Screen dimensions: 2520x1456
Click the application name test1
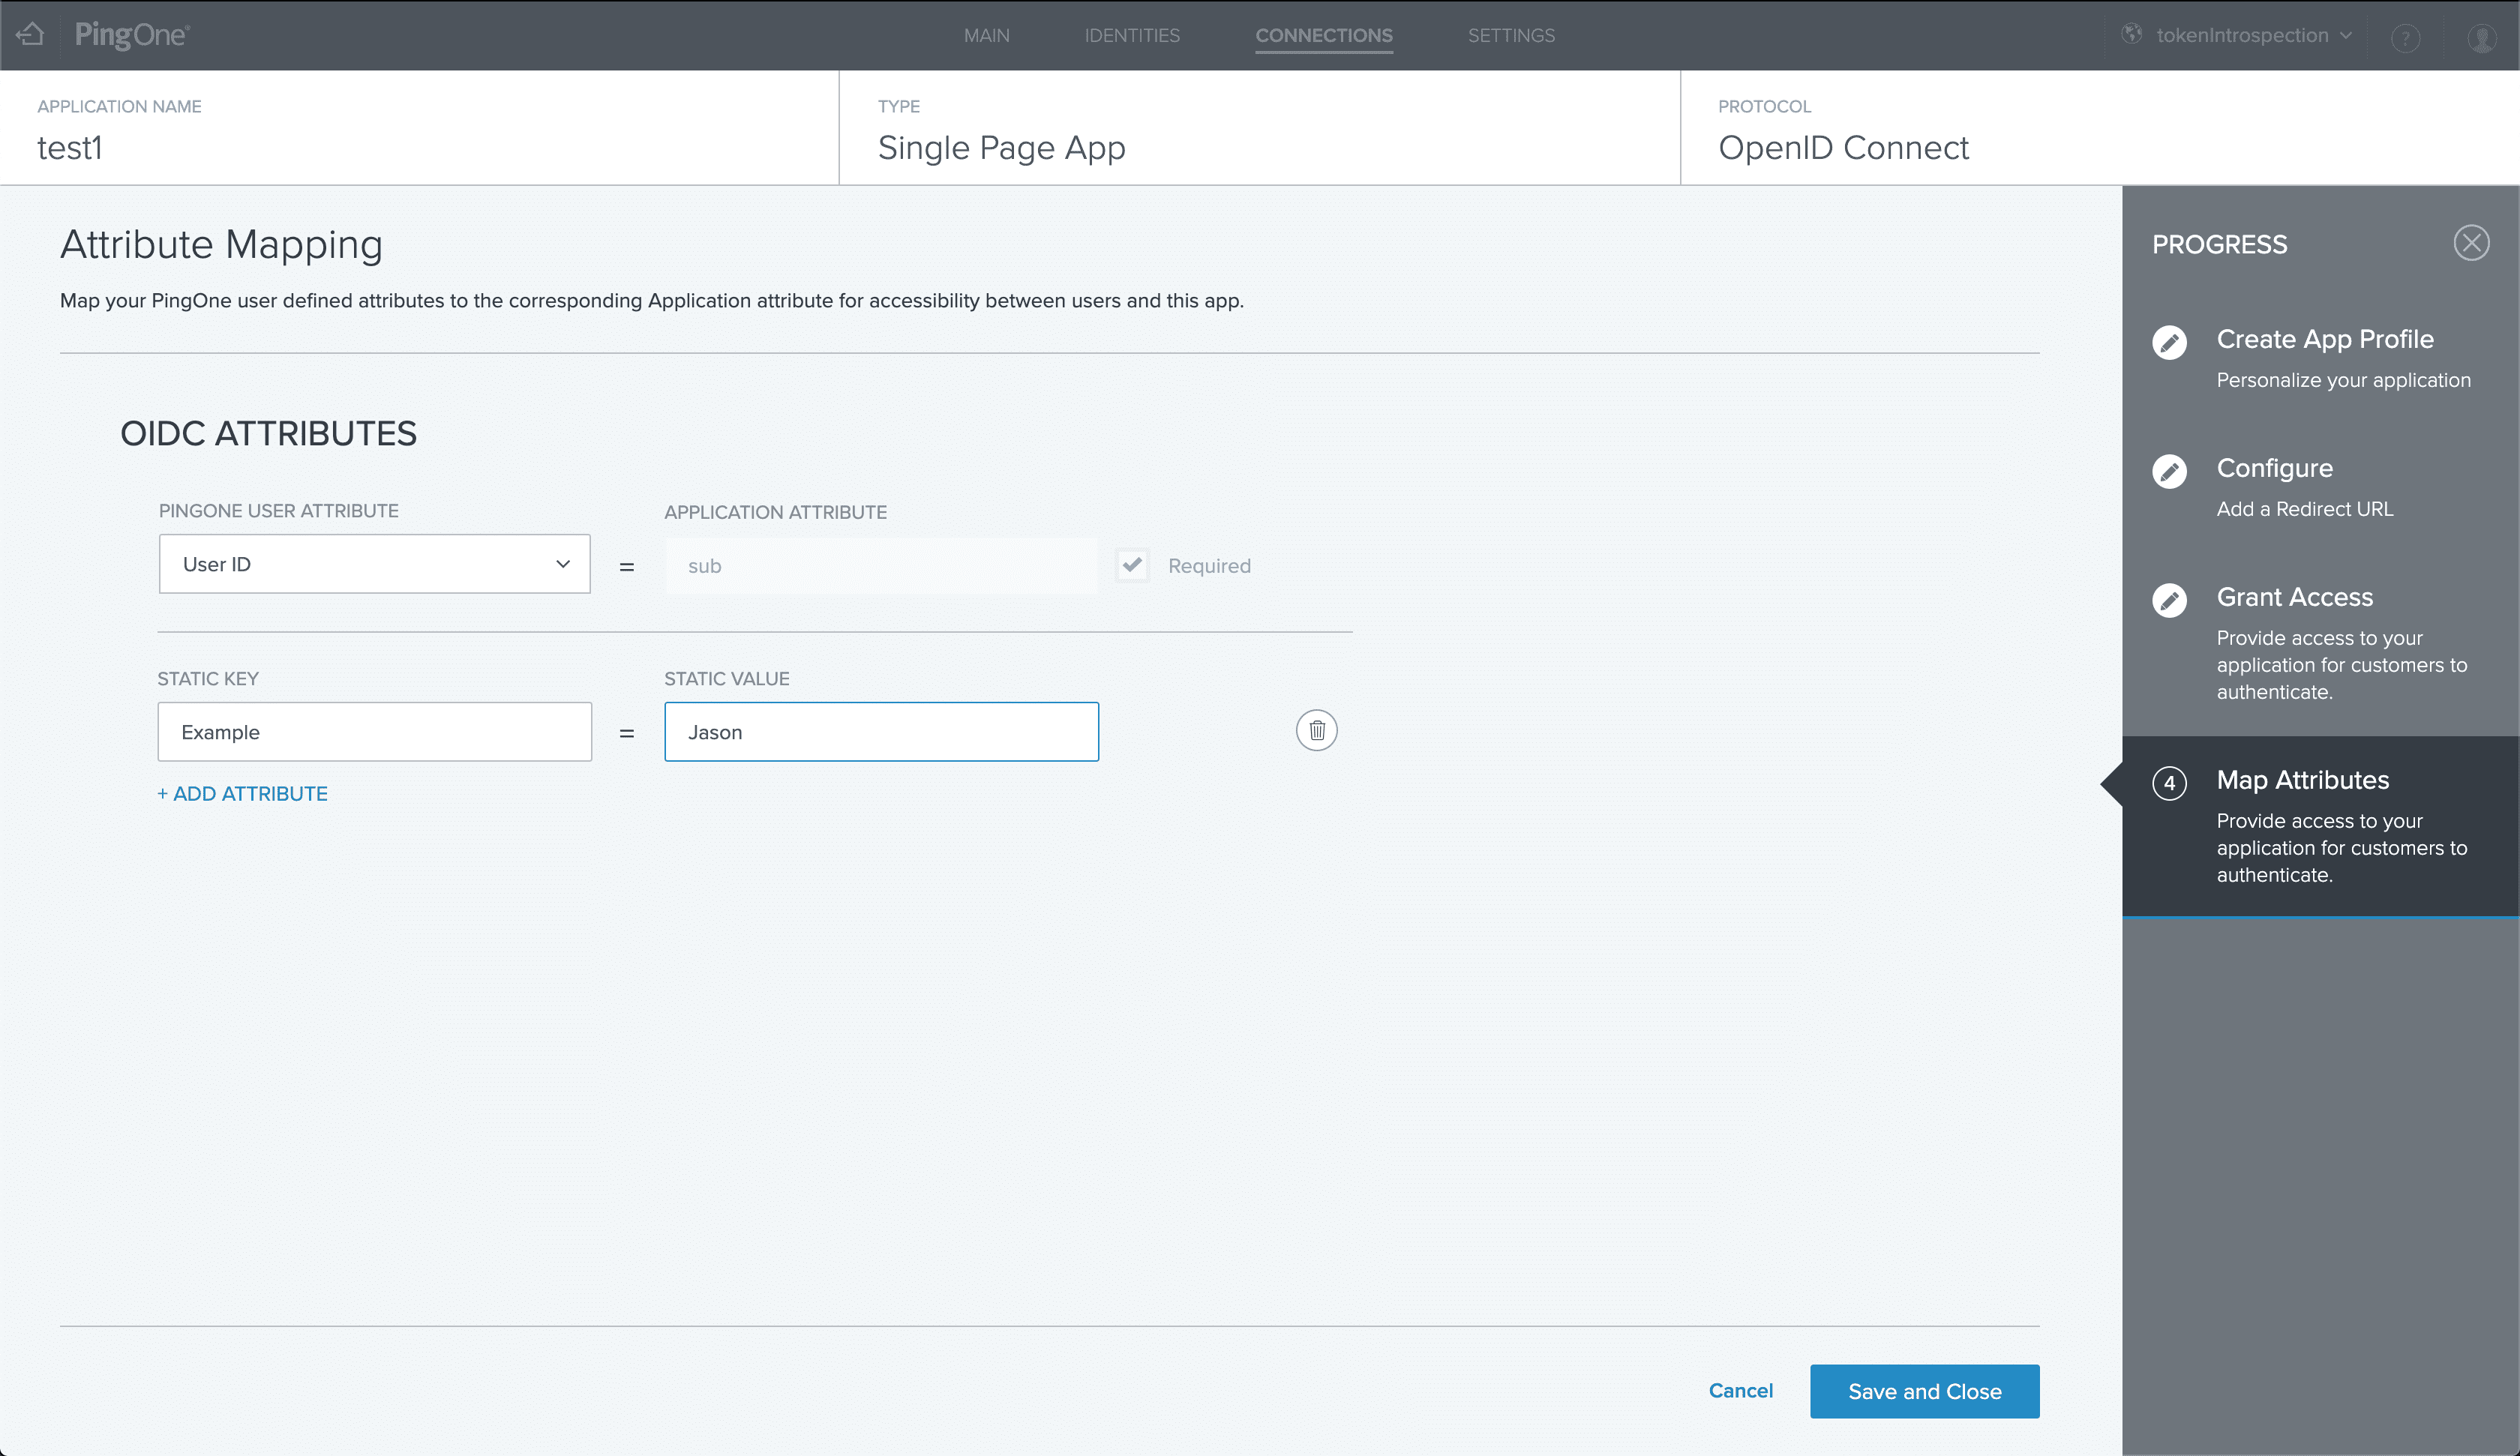[x=70, y=148]
